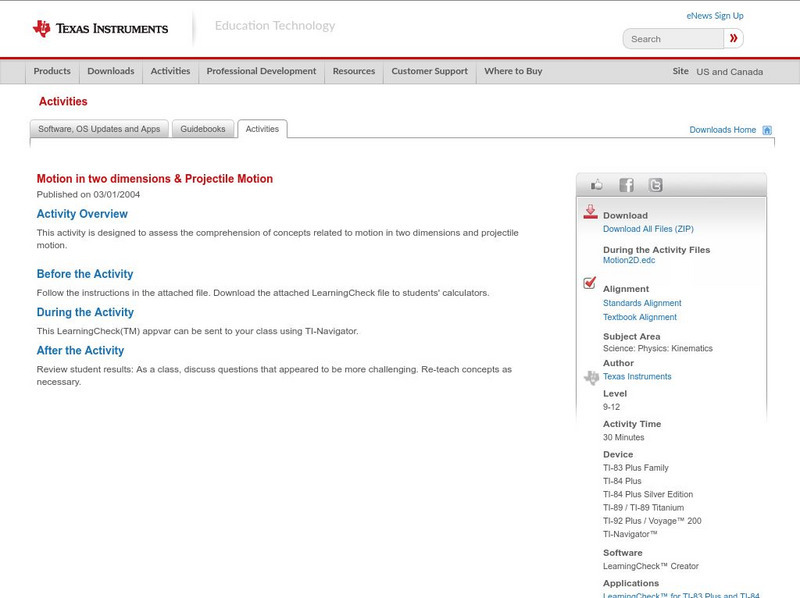Click TI-84 Plus Silver Edition entry
The height and width of the screenshot is (598, 800).
pos(648,494)
